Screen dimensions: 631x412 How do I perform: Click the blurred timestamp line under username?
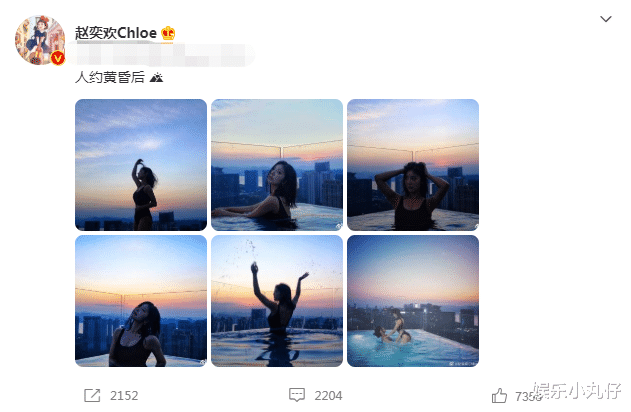click(x=161, y=56)
